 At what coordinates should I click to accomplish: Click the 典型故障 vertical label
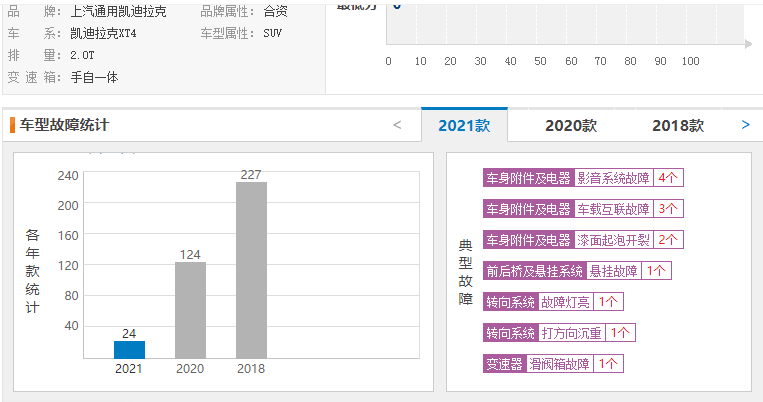coord(466,273)
